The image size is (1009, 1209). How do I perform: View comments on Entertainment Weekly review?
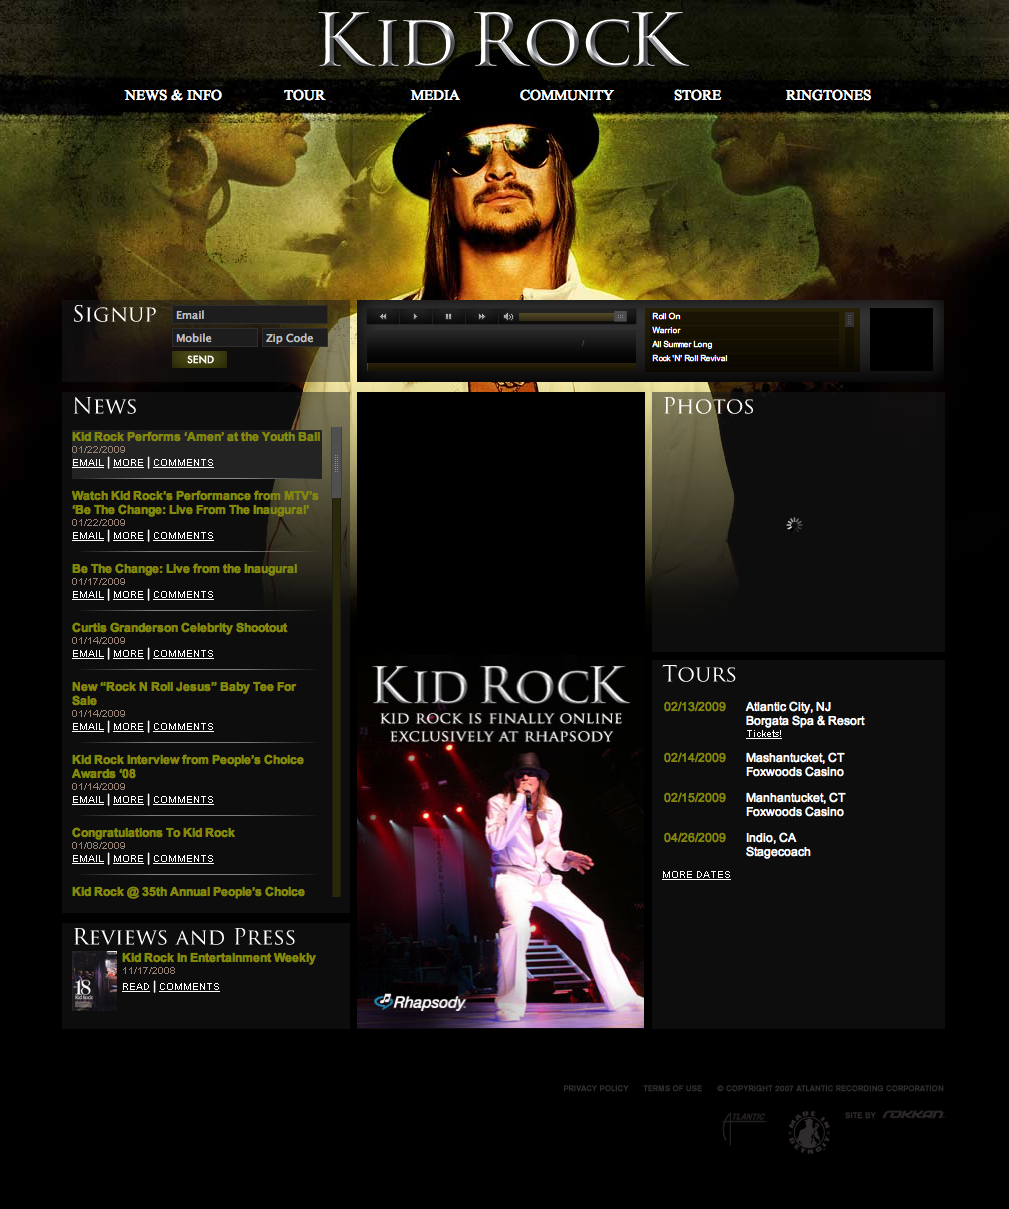pos(189,987)
